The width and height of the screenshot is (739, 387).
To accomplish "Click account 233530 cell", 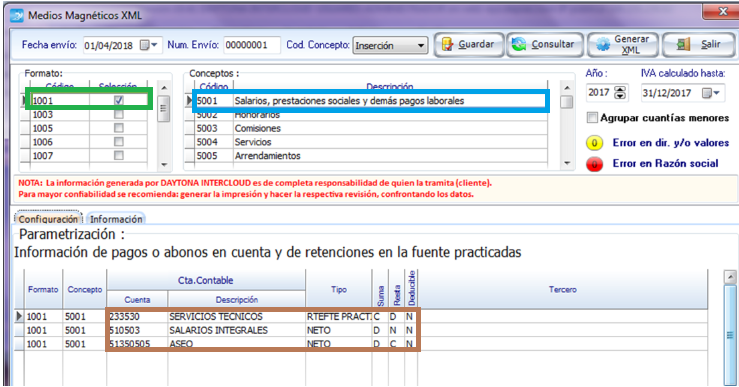I will pos(137,316).
